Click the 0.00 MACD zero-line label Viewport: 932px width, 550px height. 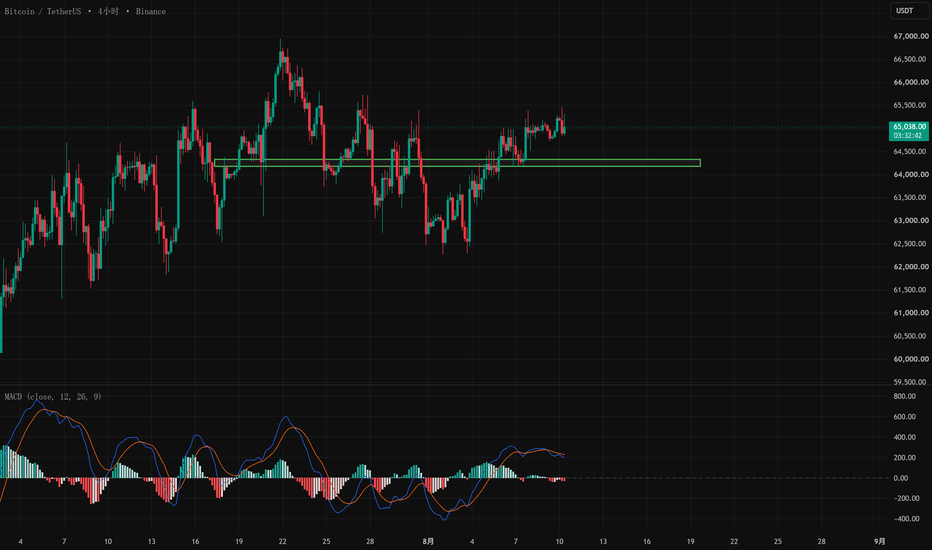tap(900, 478)
